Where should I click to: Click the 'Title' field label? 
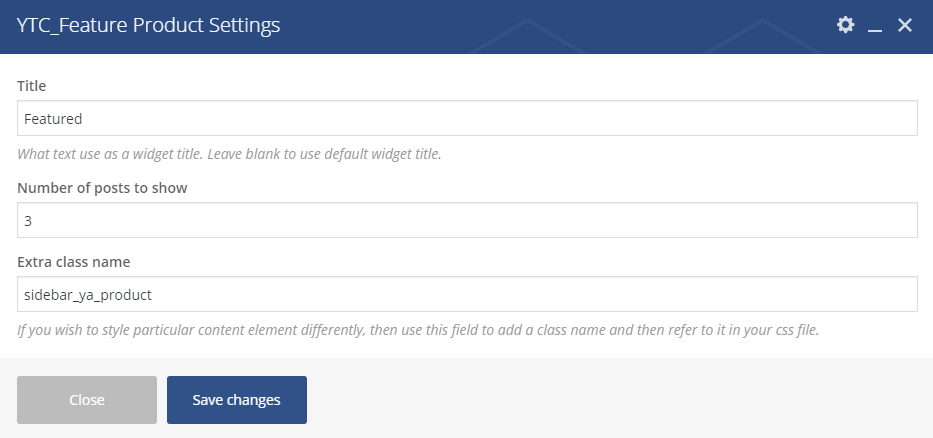pyautogui.click(x=32, y=86)
